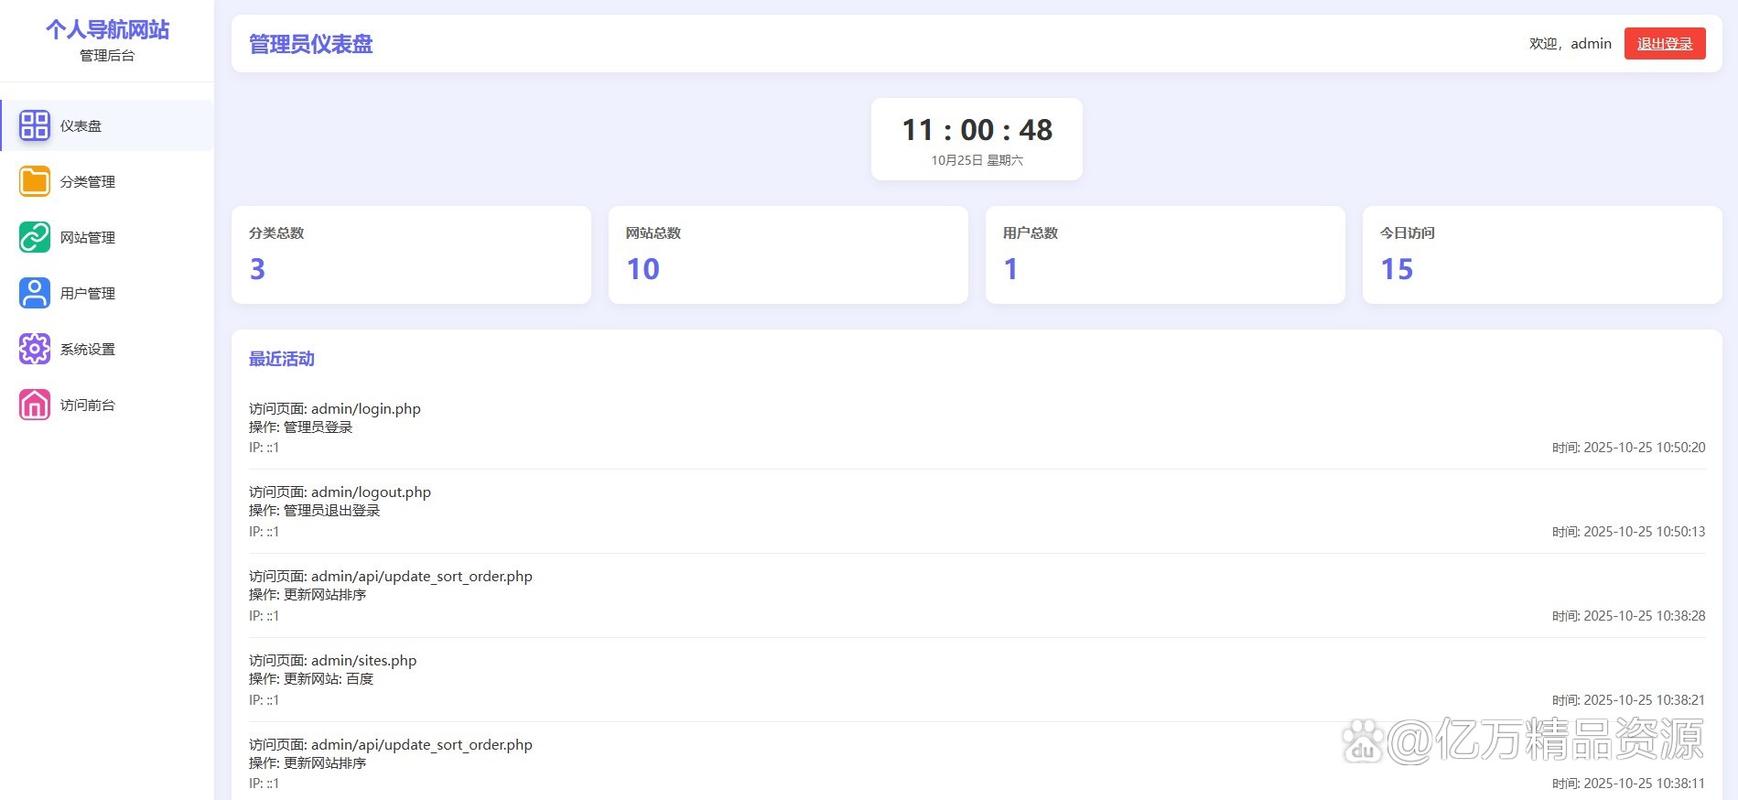Image resolution: width=1738 pixels, height=800 pixels.
Task: Open the 分类管理 menu item
Action: coord(88,182)
